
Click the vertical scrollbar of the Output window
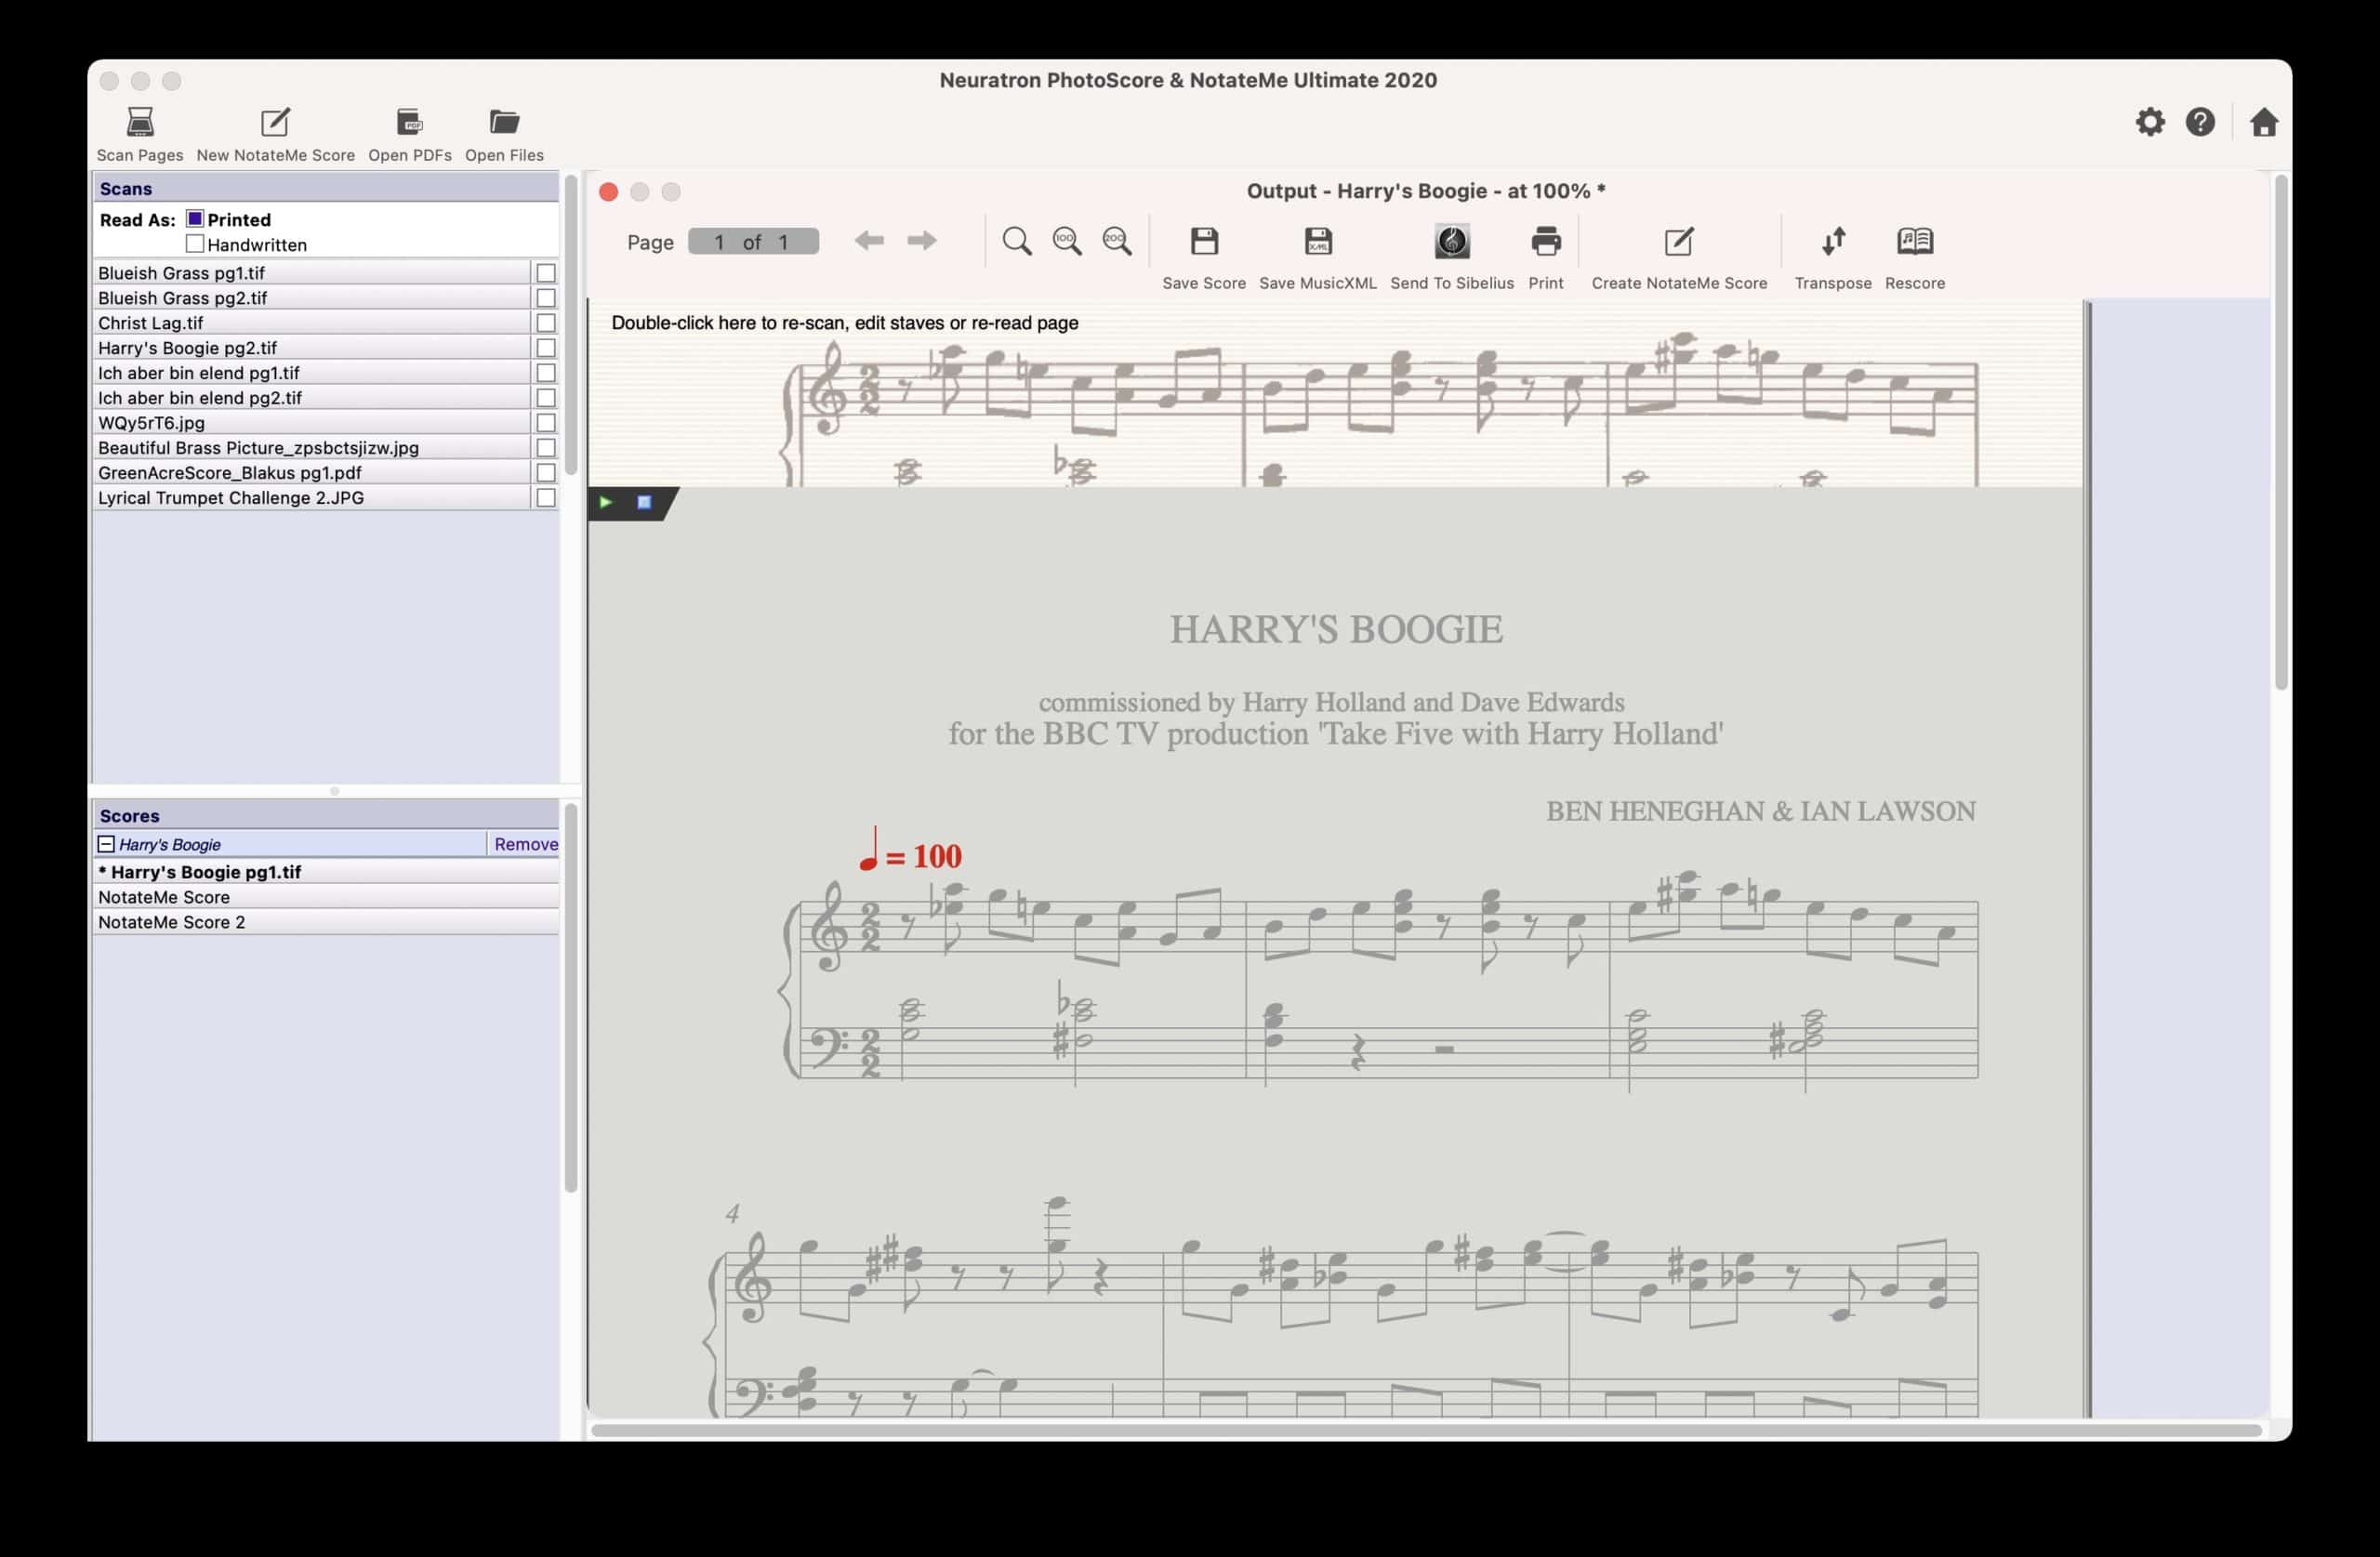[2280, 432]
